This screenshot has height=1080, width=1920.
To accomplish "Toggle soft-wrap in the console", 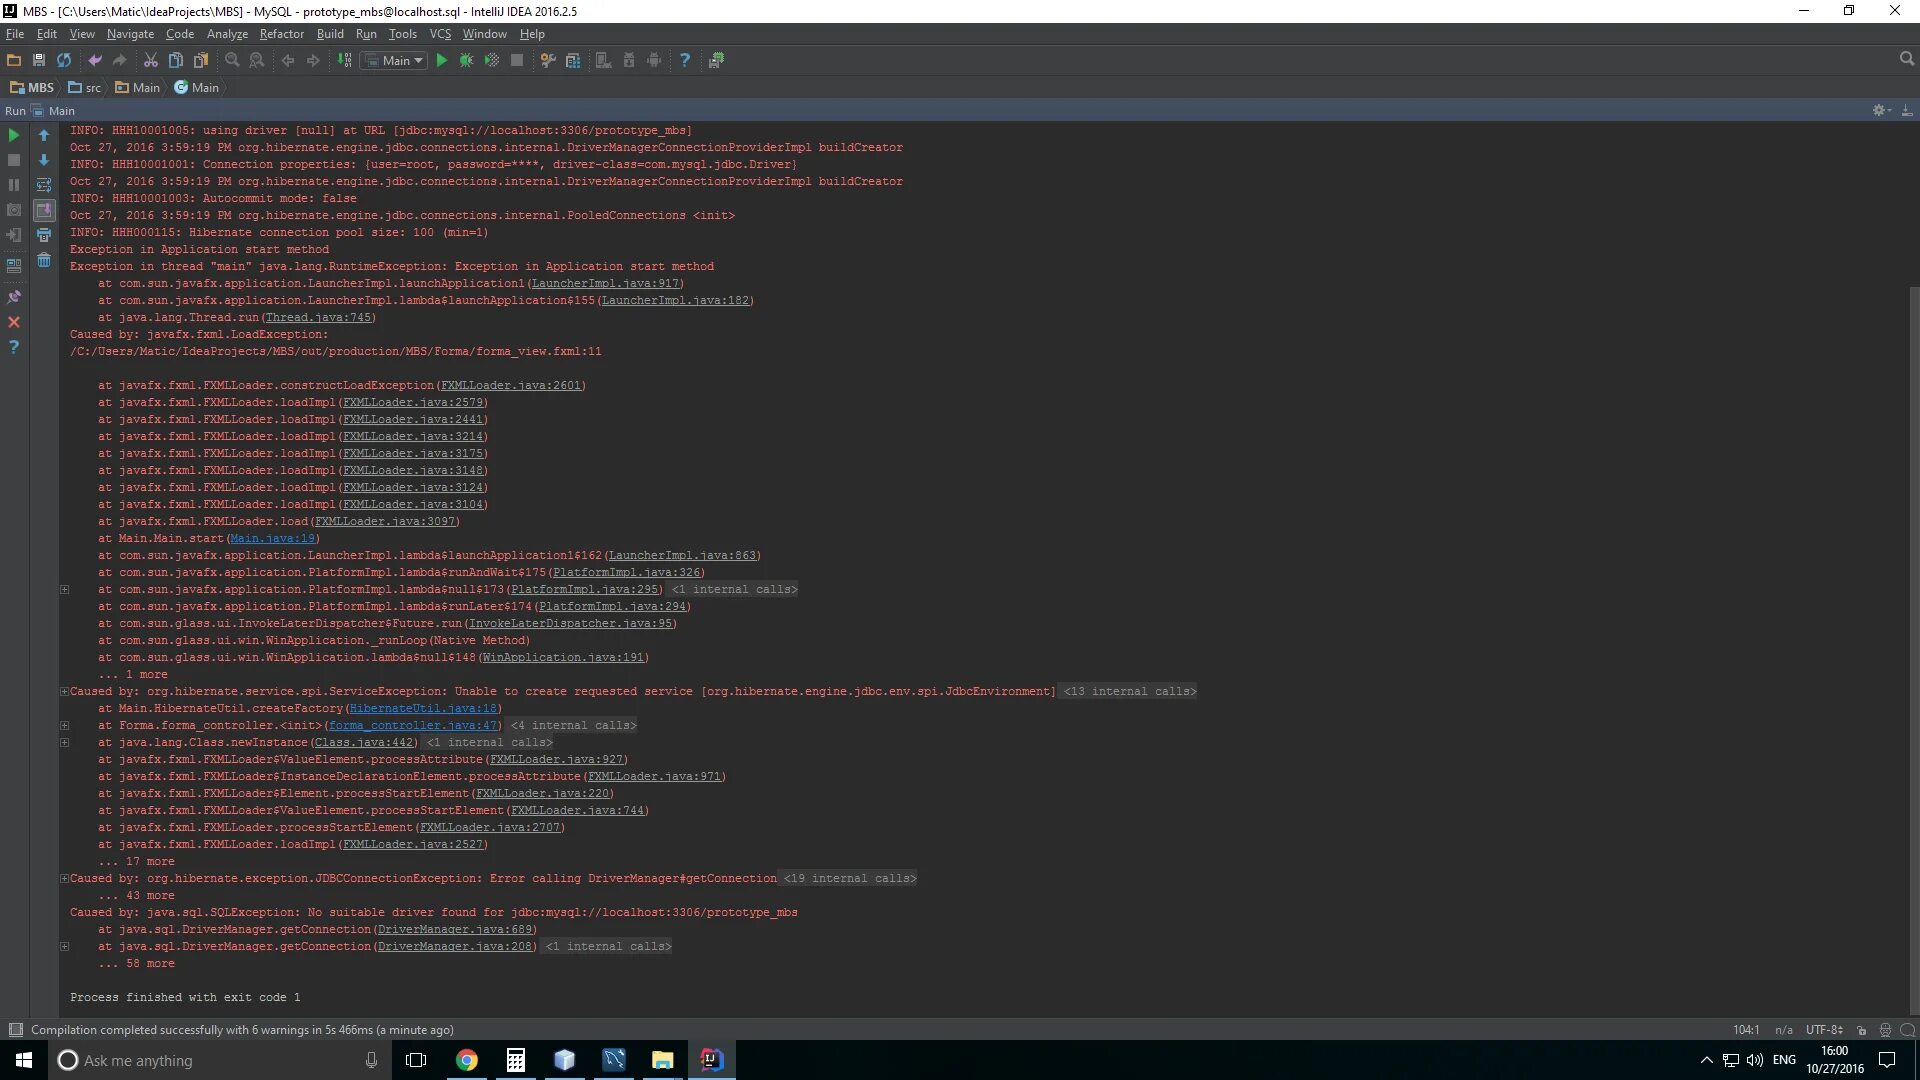I will [x=44, y=185].
